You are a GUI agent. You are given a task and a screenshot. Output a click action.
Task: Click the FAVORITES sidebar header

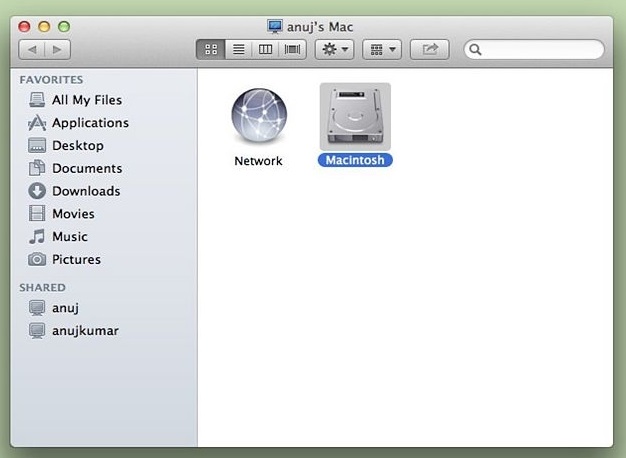click(51, 79)
